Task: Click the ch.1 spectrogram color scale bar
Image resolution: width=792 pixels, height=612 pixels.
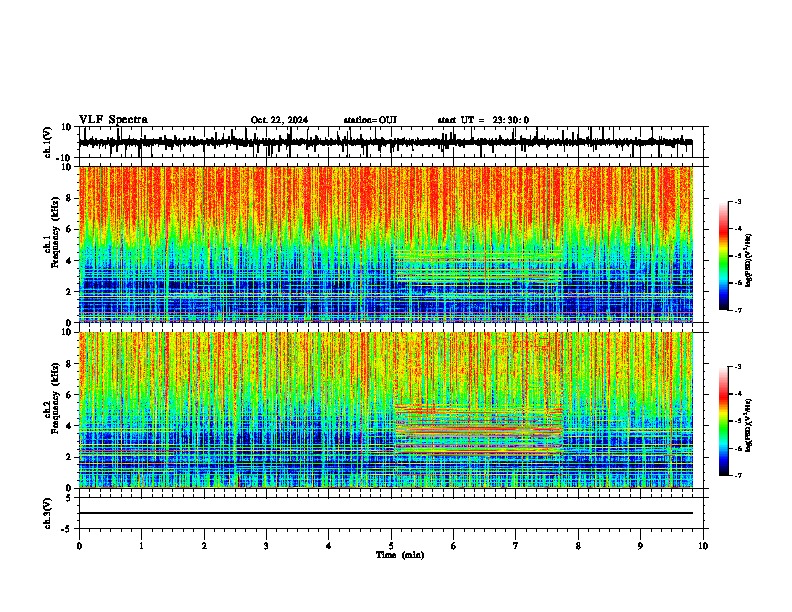Action: click(x=724, y=256)
